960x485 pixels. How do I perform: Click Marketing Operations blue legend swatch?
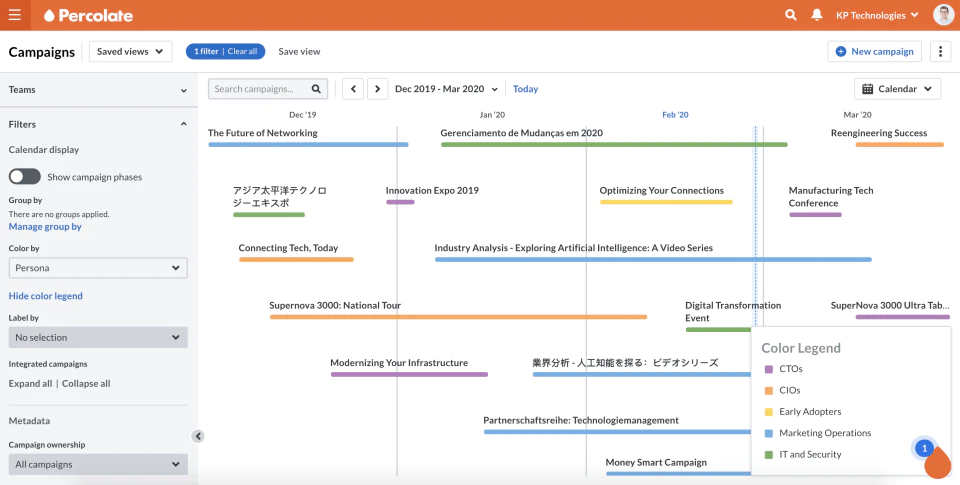coord(769,434)
